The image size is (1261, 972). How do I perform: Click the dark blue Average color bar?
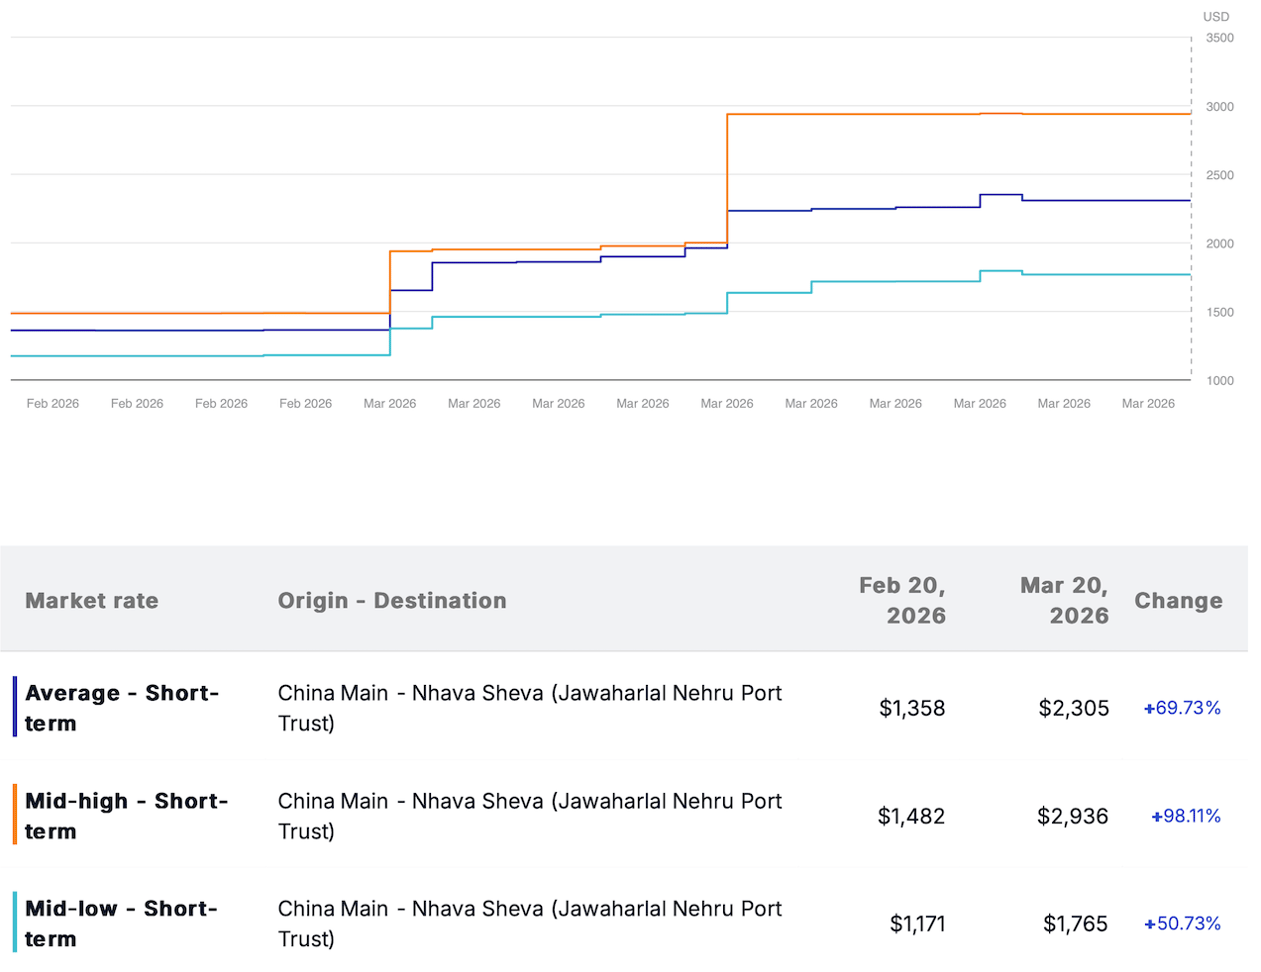point(15,707)
